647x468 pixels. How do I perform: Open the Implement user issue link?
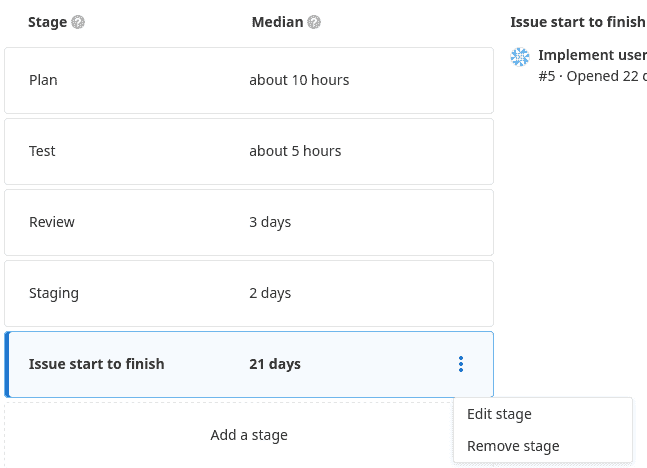click(x=592, y=55)
